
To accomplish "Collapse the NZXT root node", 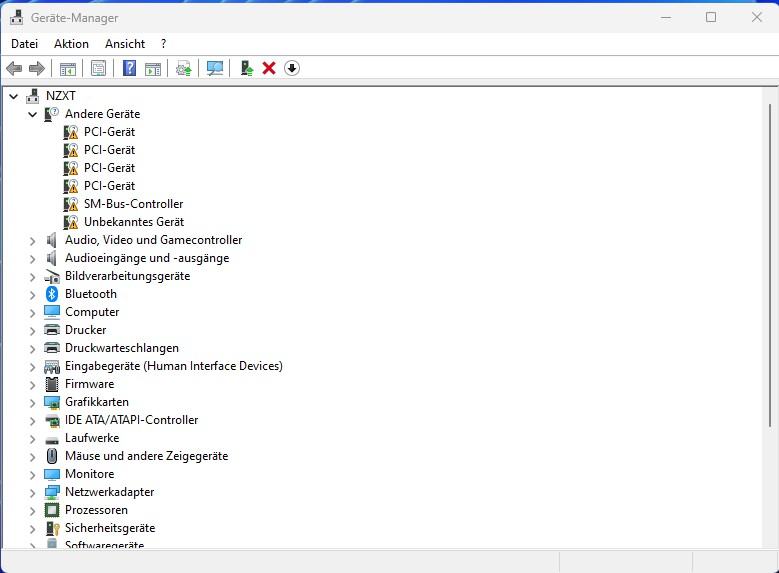I will click(14, 96).
